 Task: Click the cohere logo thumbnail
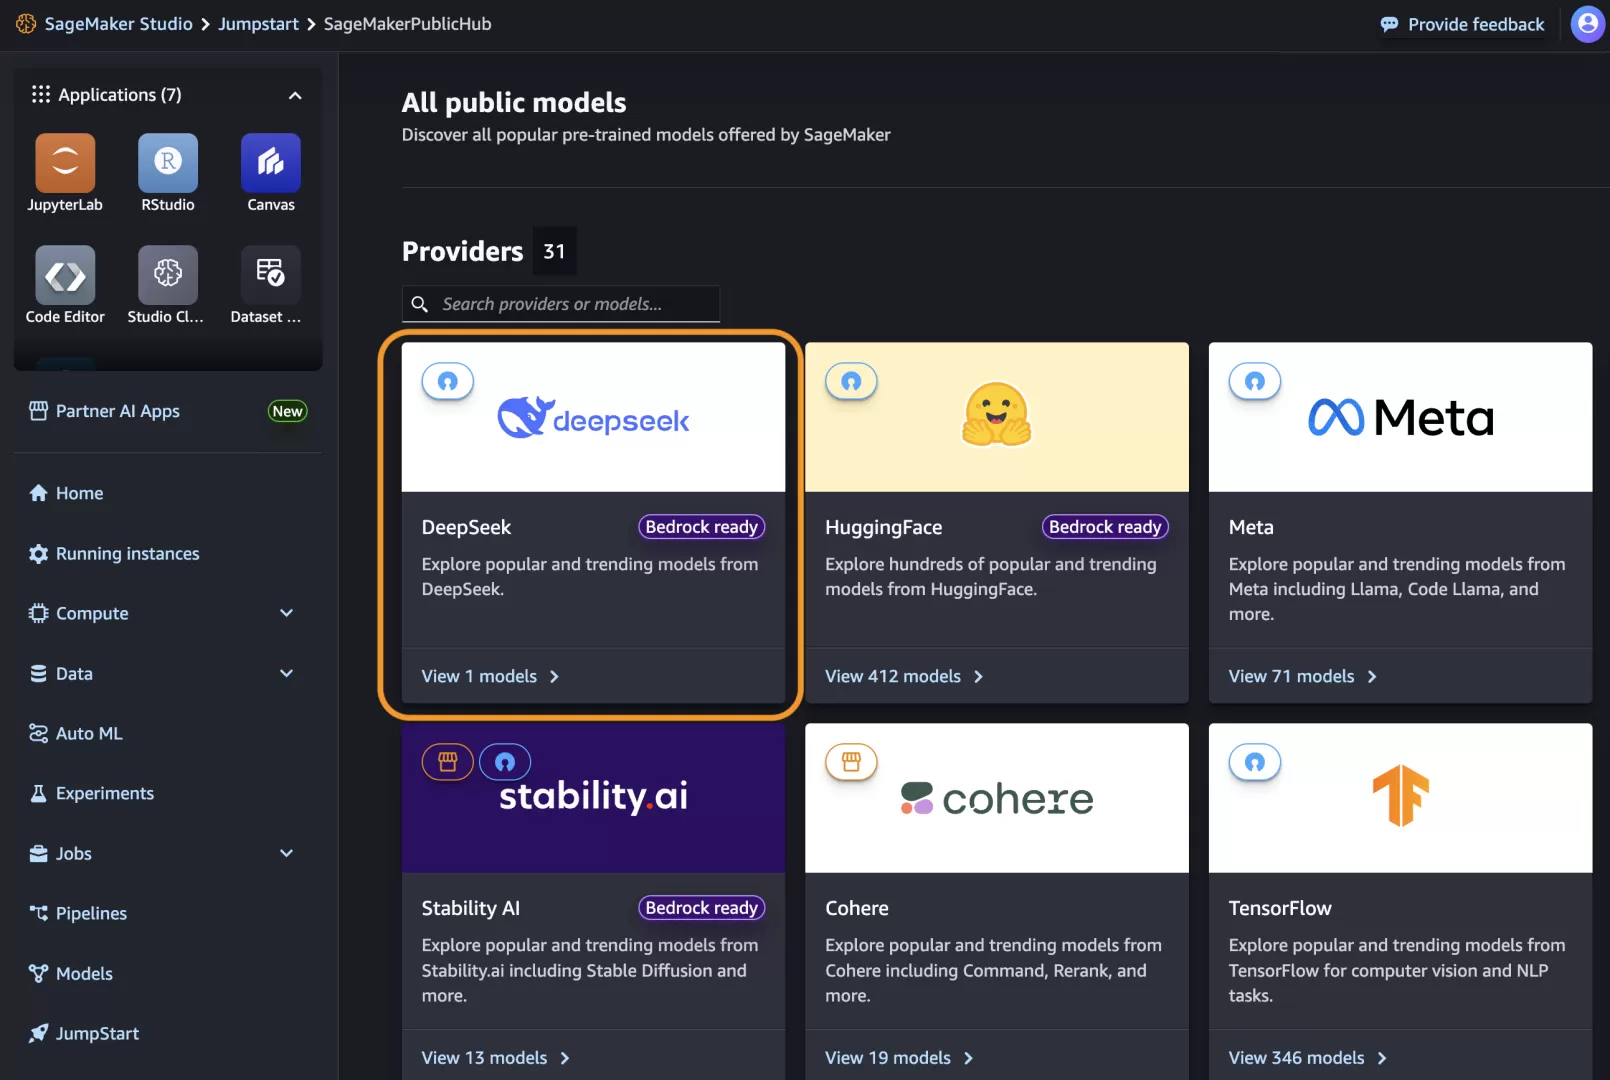997,798
